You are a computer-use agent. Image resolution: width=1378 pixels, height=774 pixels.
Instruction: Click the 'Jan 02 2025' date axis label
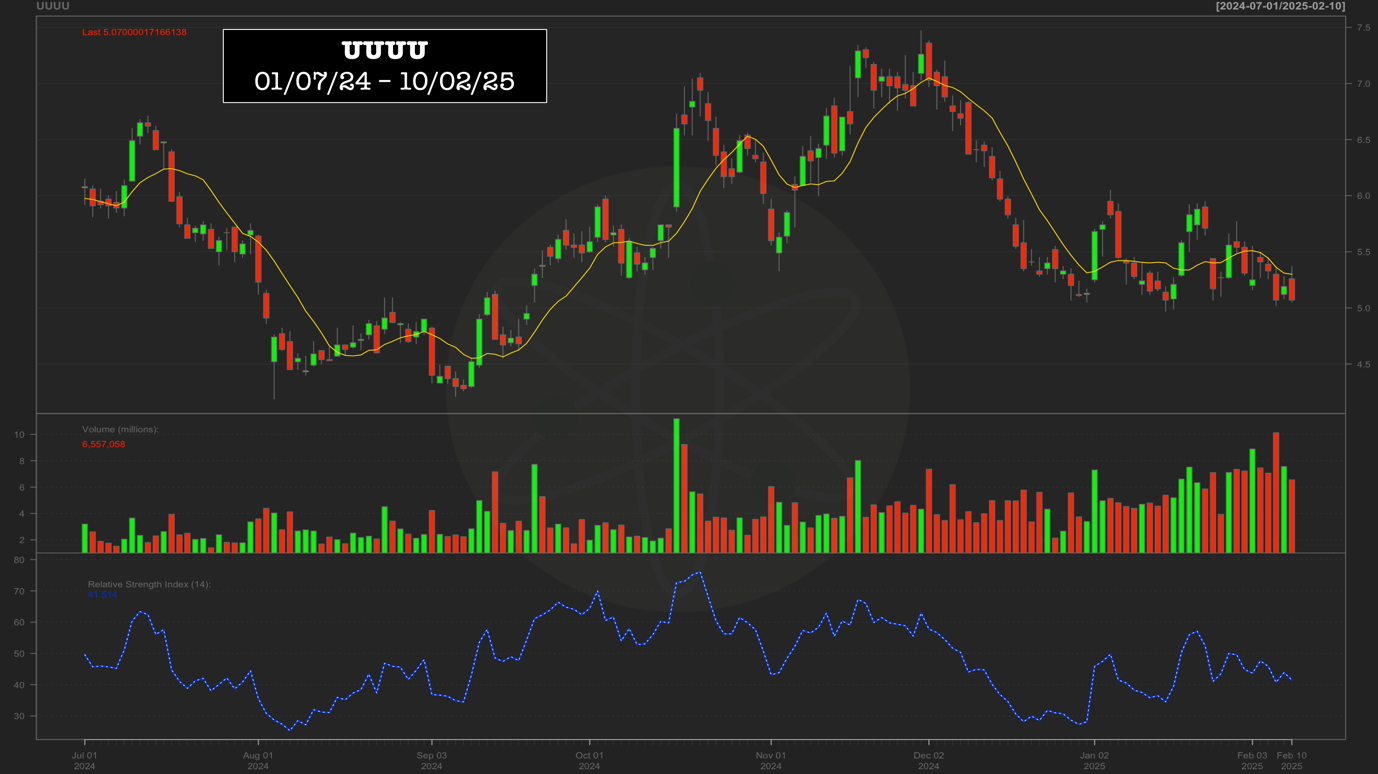point(1094,761)
